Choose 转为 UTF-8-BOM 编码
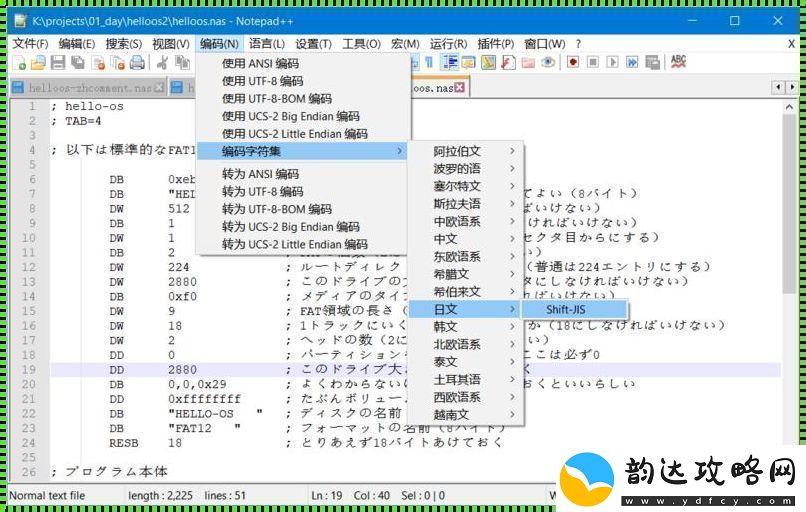 303,209
